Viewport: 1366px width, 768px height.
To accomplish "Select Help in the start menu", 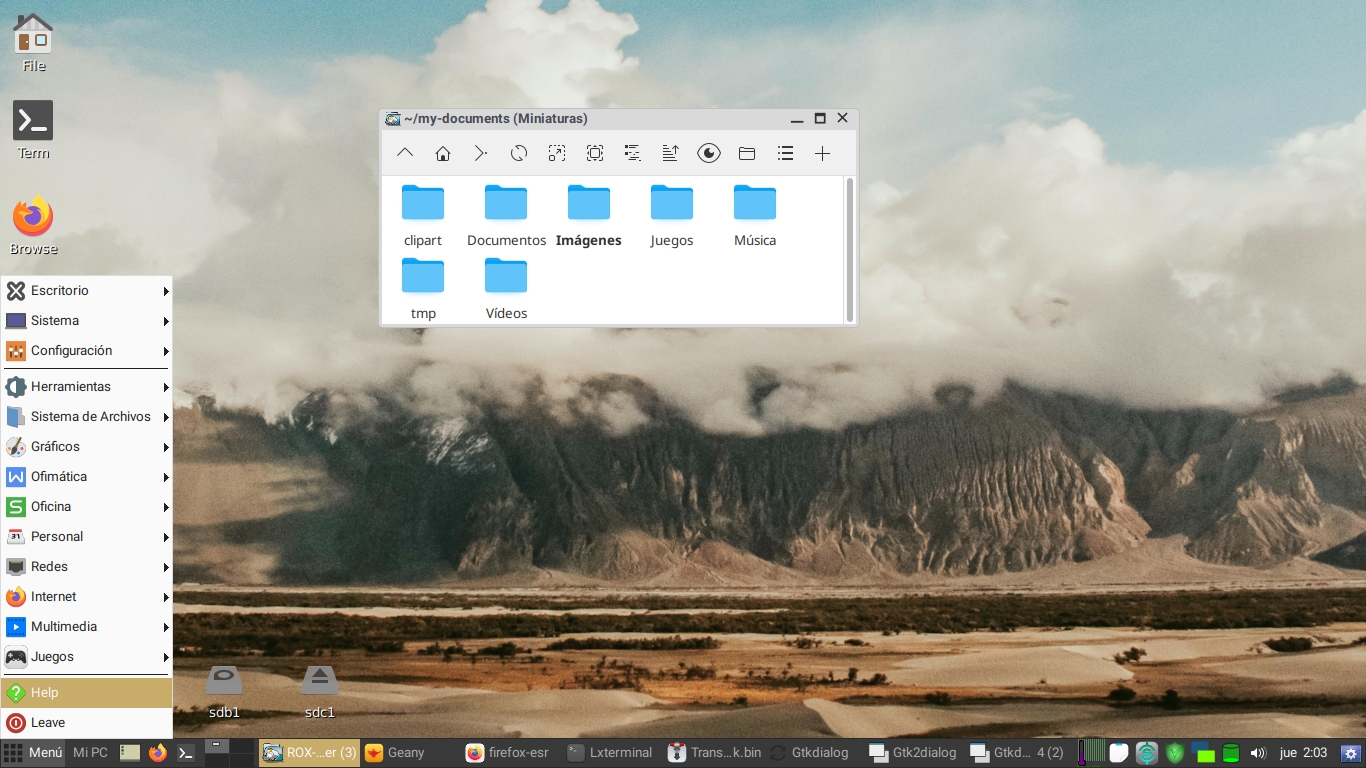I will click(87, 693).
